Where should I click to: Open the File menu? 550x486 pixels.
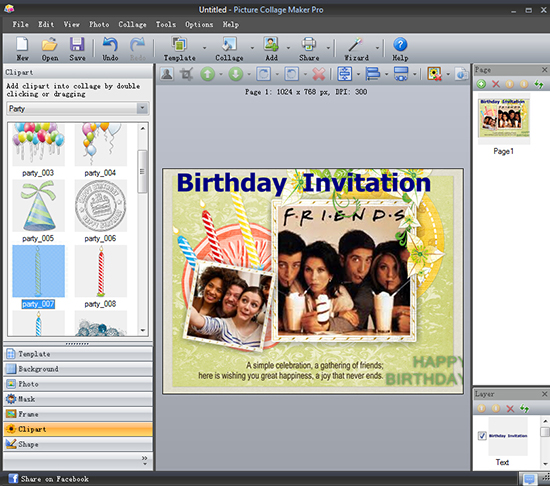click(20, 24)
